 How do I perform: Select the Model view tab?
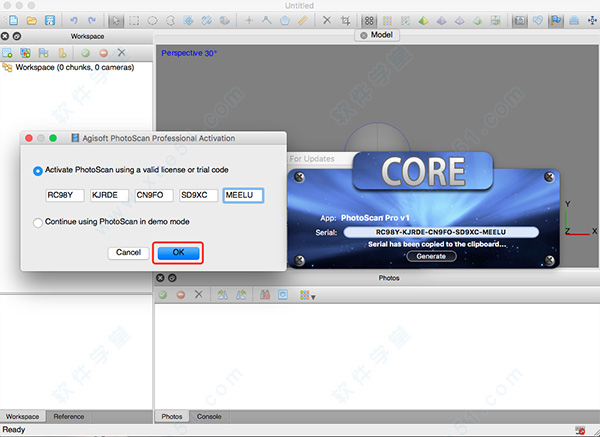[377, 35]
